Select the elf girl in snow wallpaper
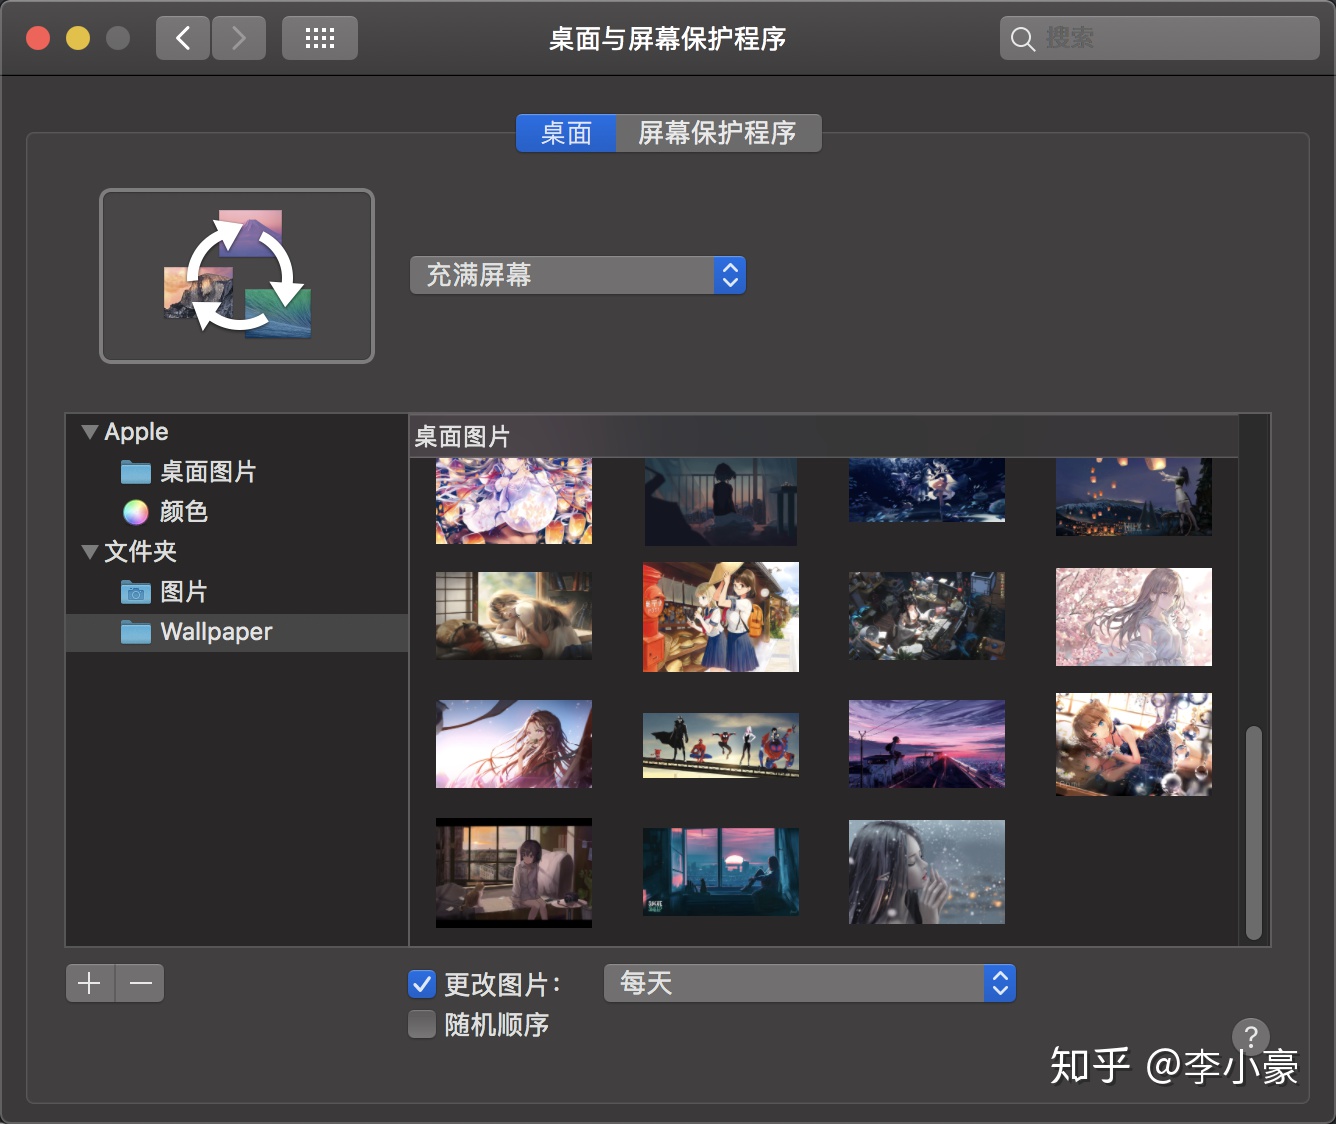Screen dimensions: 1336x1124 (x=927, y=872)
